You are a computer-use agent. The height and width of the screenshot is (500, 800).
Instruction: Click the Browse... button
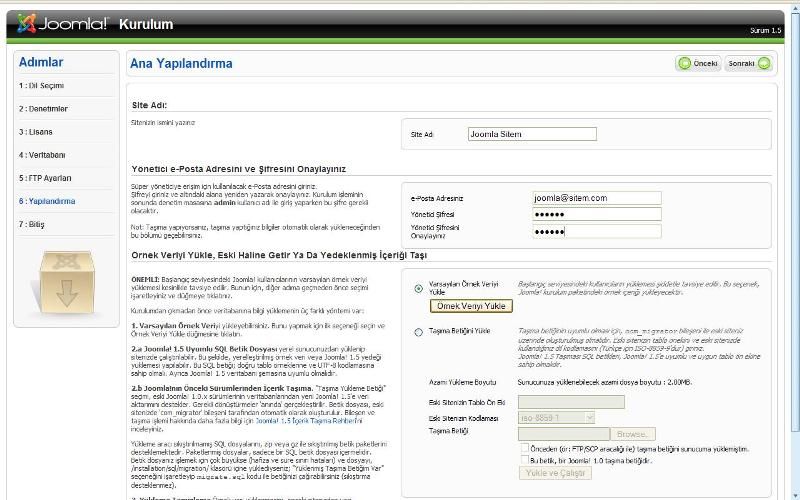[x=633, y=434]
